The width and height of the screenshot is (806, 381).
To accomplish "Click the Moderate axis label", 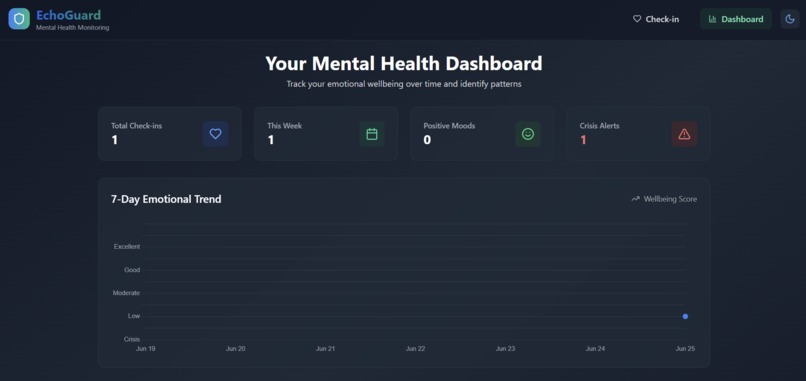I will (126, 293).
